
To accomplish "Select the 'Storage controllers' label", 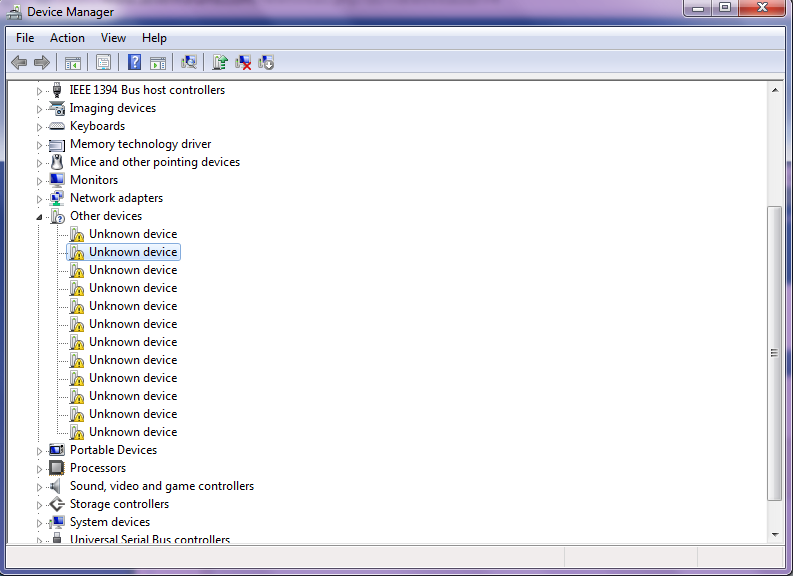I will coord(119,504).
